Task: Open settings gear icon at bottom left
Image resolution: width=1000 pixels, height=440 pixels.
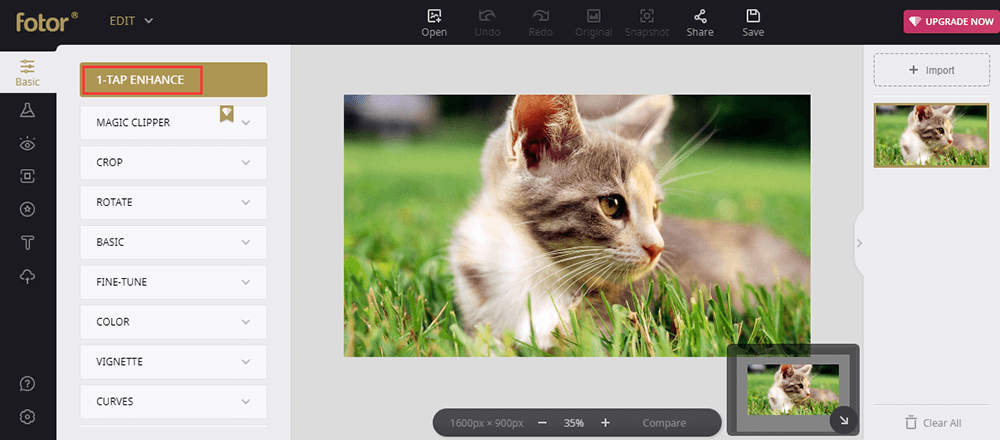Action: tap(28, 417)
